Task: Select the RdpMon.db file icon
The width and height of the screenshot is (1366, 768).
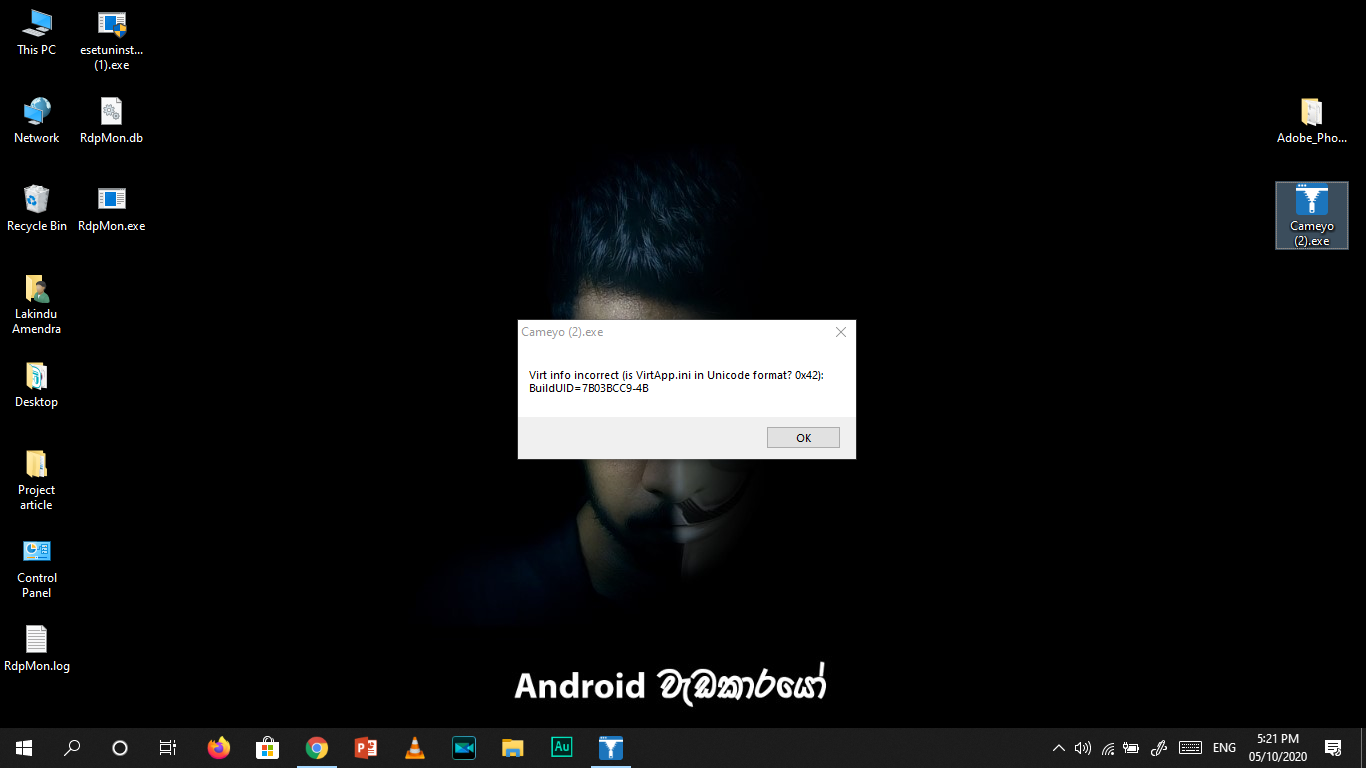Action: pos(111,121)
